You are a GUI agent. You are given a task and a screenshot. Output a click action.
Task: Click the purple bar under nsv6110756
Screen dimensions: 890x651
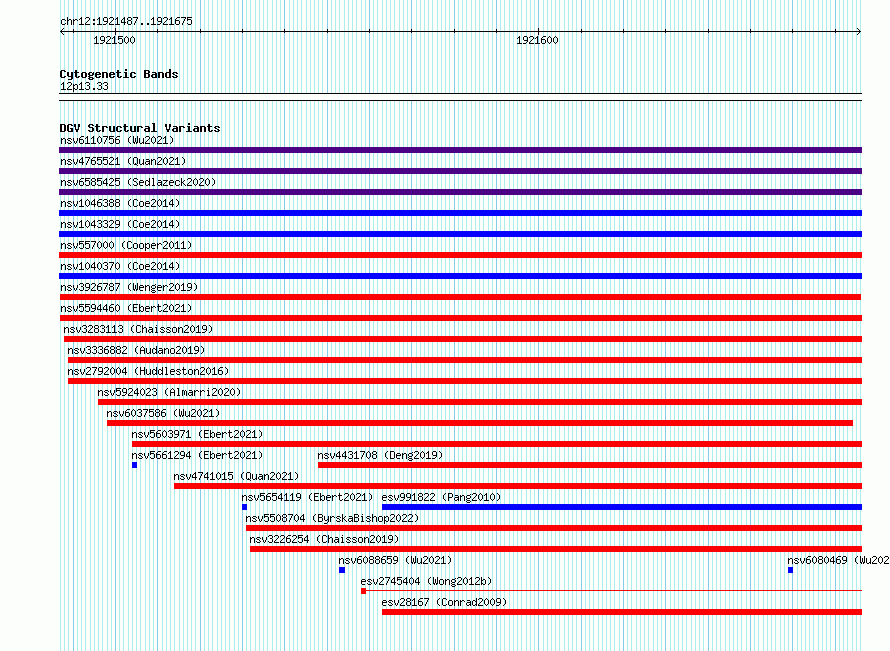[x=460, y=150]
